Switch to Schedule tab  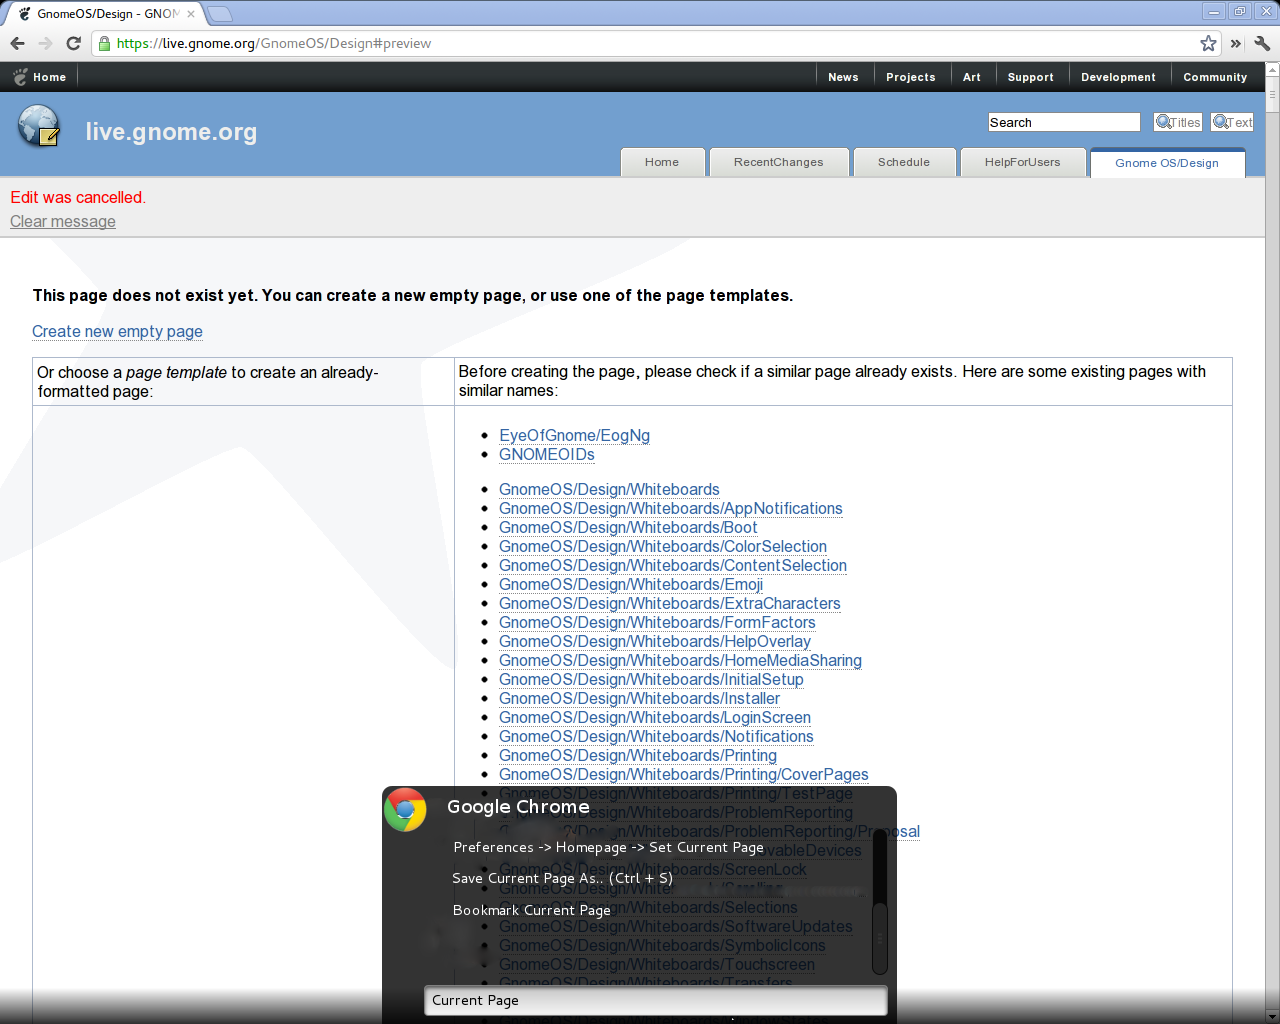pos(904,162)
